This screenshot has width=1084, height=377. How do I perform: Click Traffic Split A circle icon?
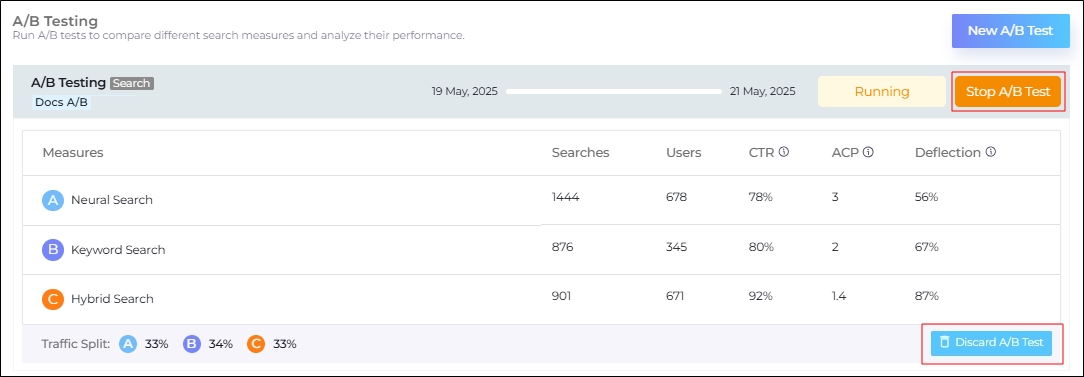click(x=128, y=344)
